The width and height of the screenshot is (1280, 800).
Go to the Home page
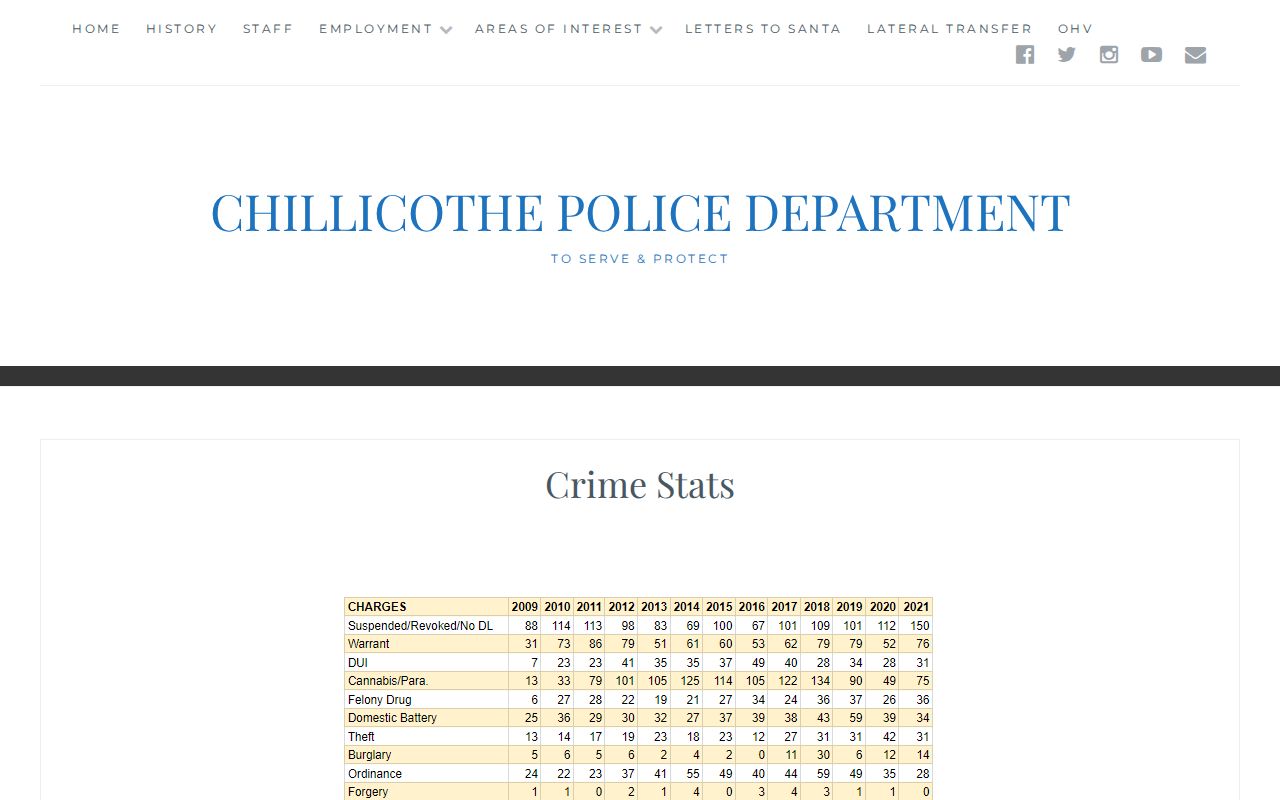coord(96,29)
